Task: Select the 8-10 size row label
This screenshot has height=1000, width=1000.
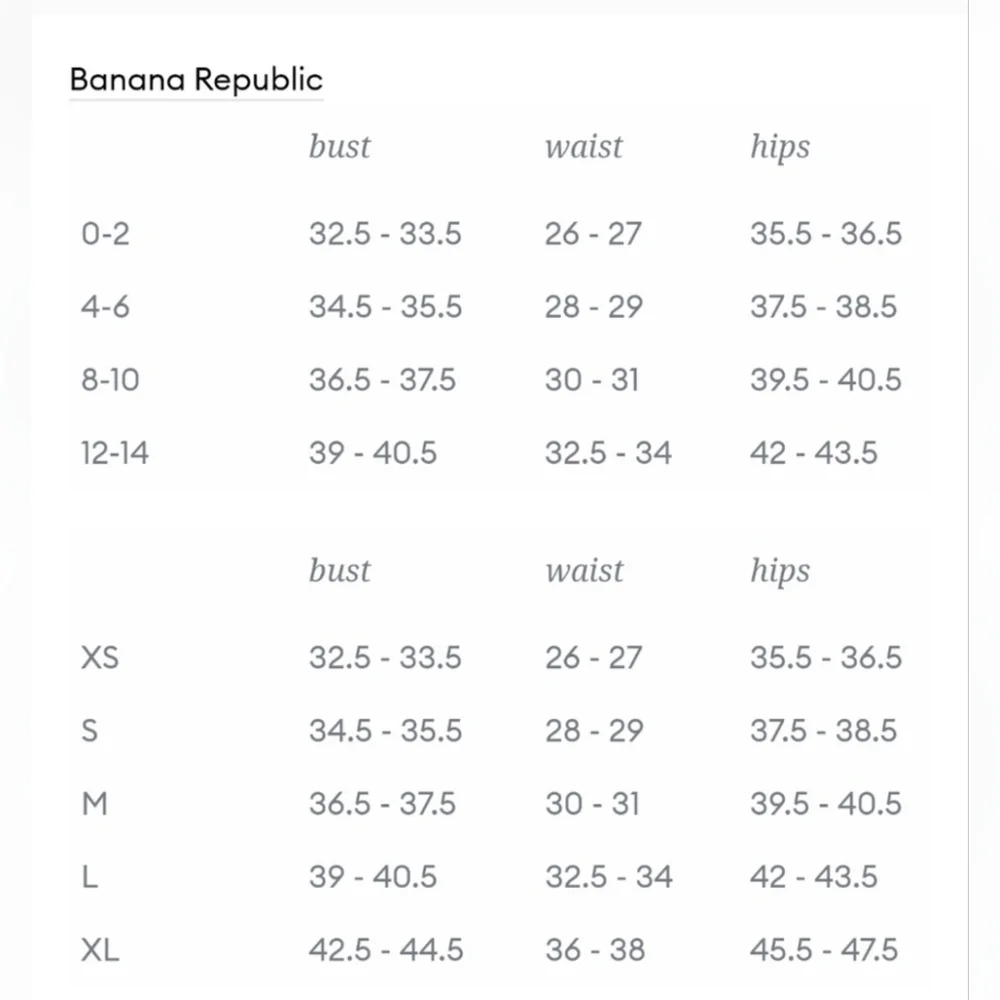Action: [x=110, y=380]
